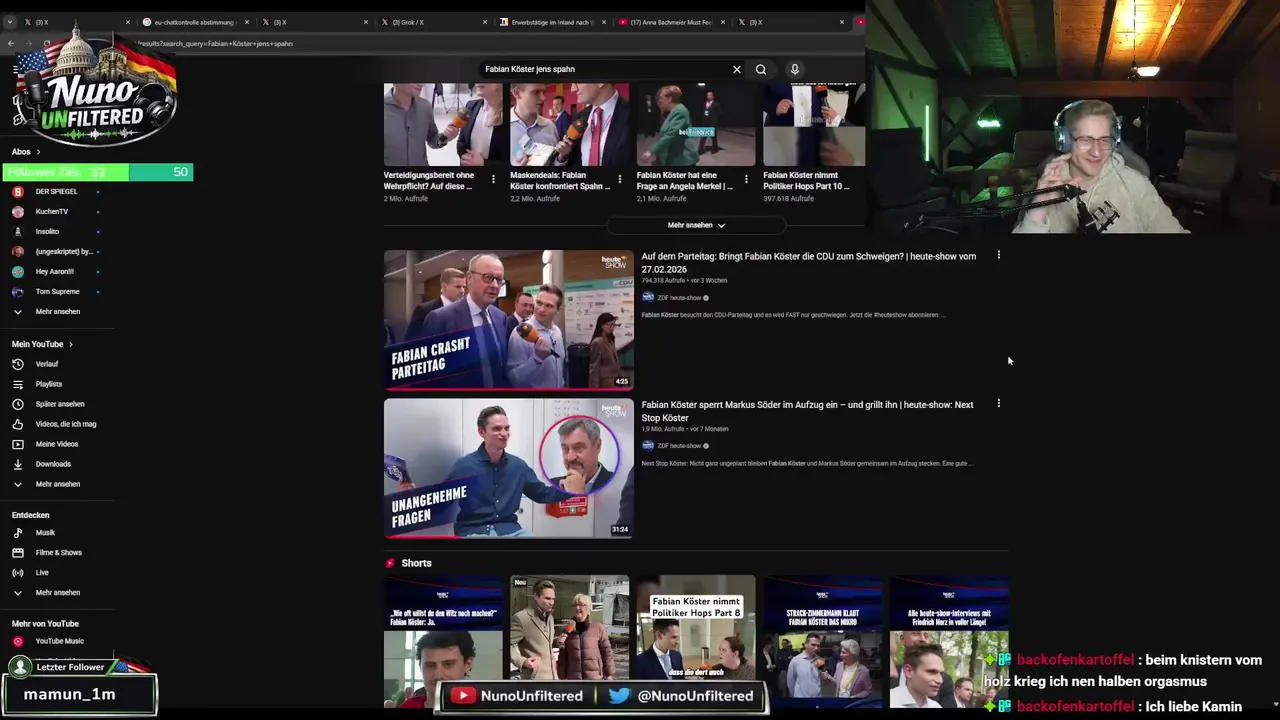Screen dimensions: 1280x720
Task: Switch to the Anna Bachmeier YouTube tab
Action: (x=670, y=22)
